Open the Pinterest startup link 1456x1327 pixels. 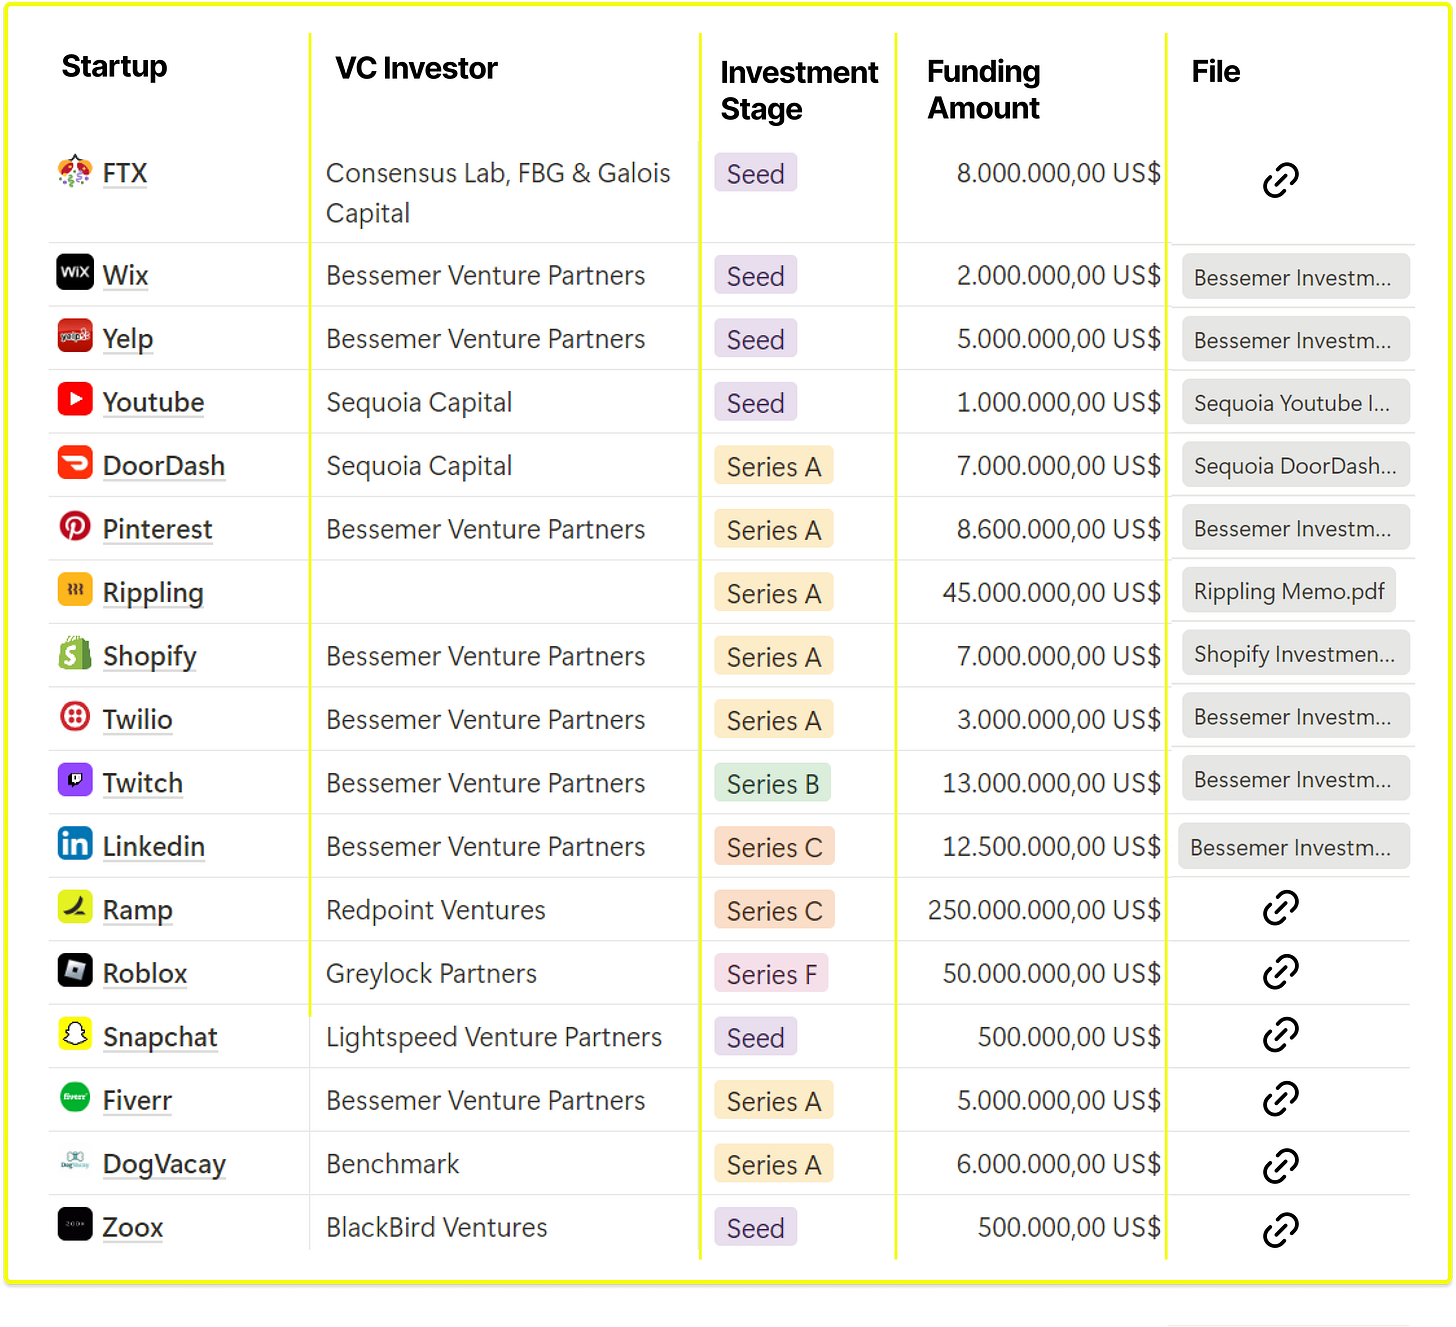tap(157, 529)
